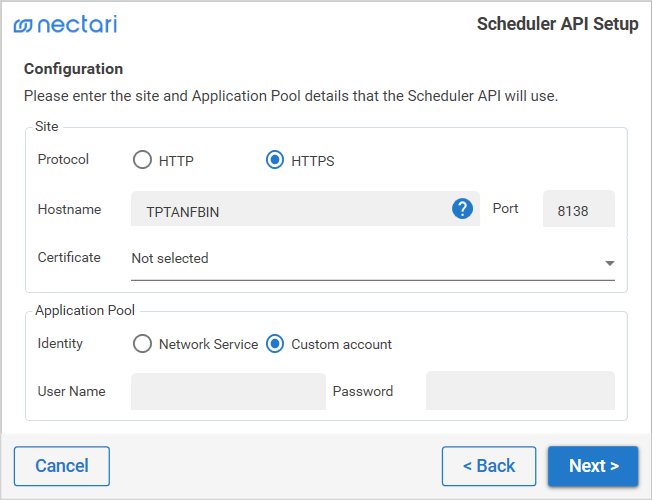
Task: Focus the Password input box
Action: click(520, 391)
